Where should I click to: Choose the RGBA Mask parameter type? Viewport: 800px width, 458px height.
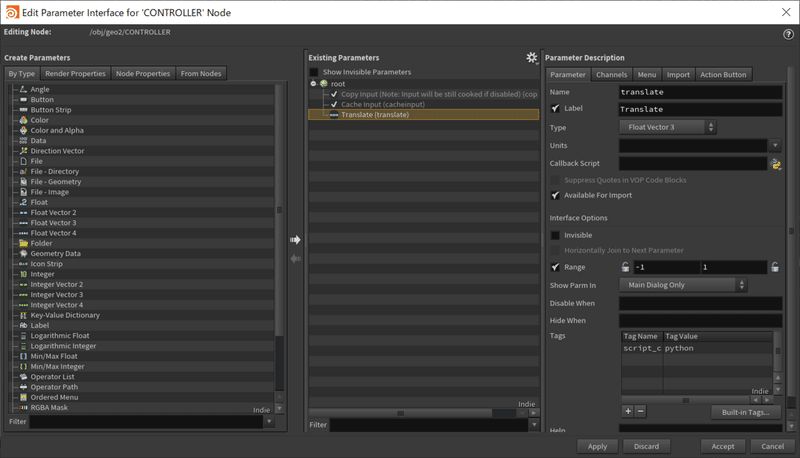pos(49,408)
